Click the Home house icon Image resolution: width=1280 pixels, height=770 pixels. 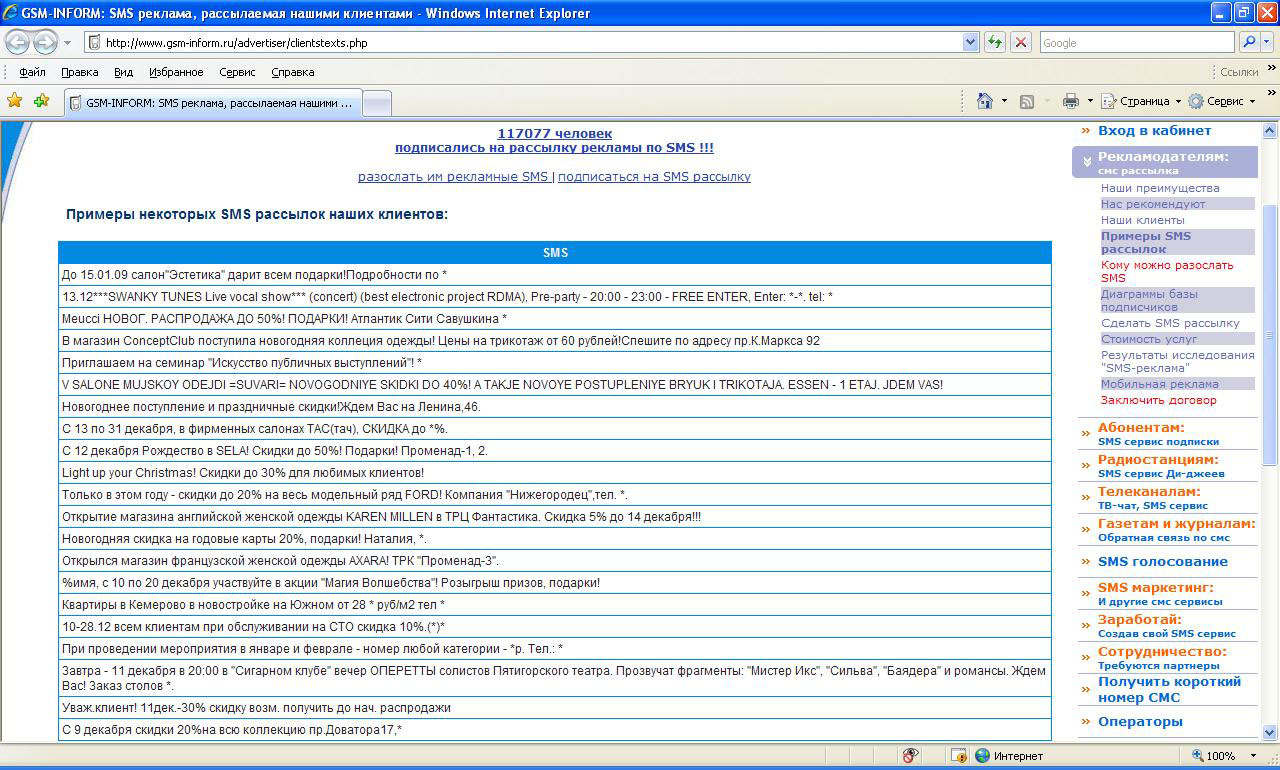coord(985,101)
